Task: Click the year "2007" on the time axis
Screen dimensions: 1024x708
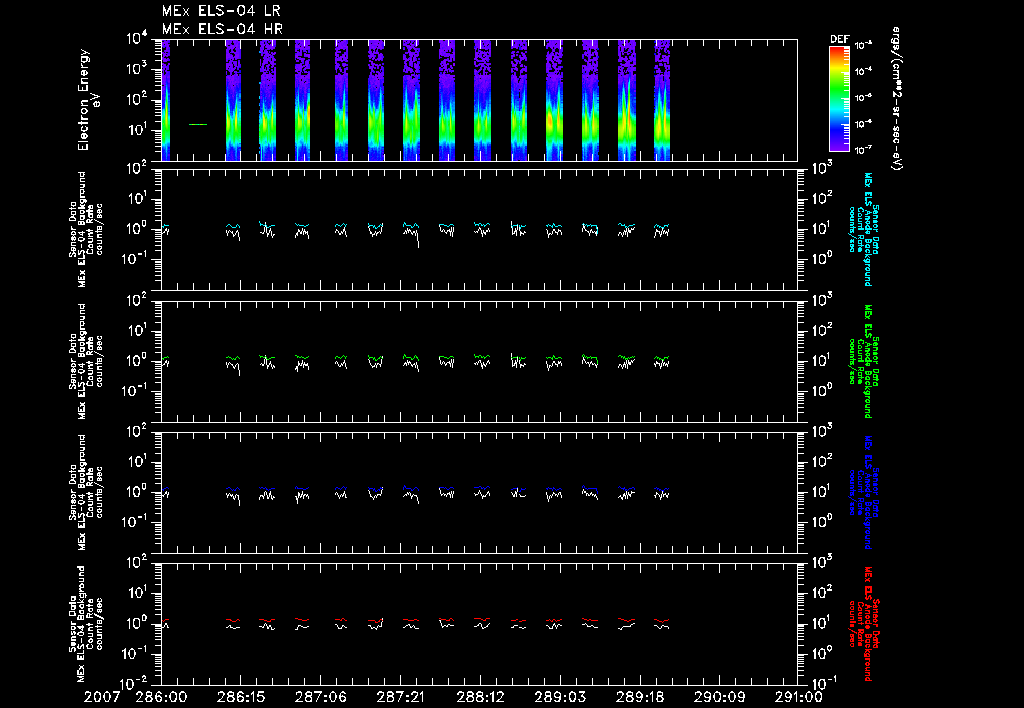Action: [101, 698]
